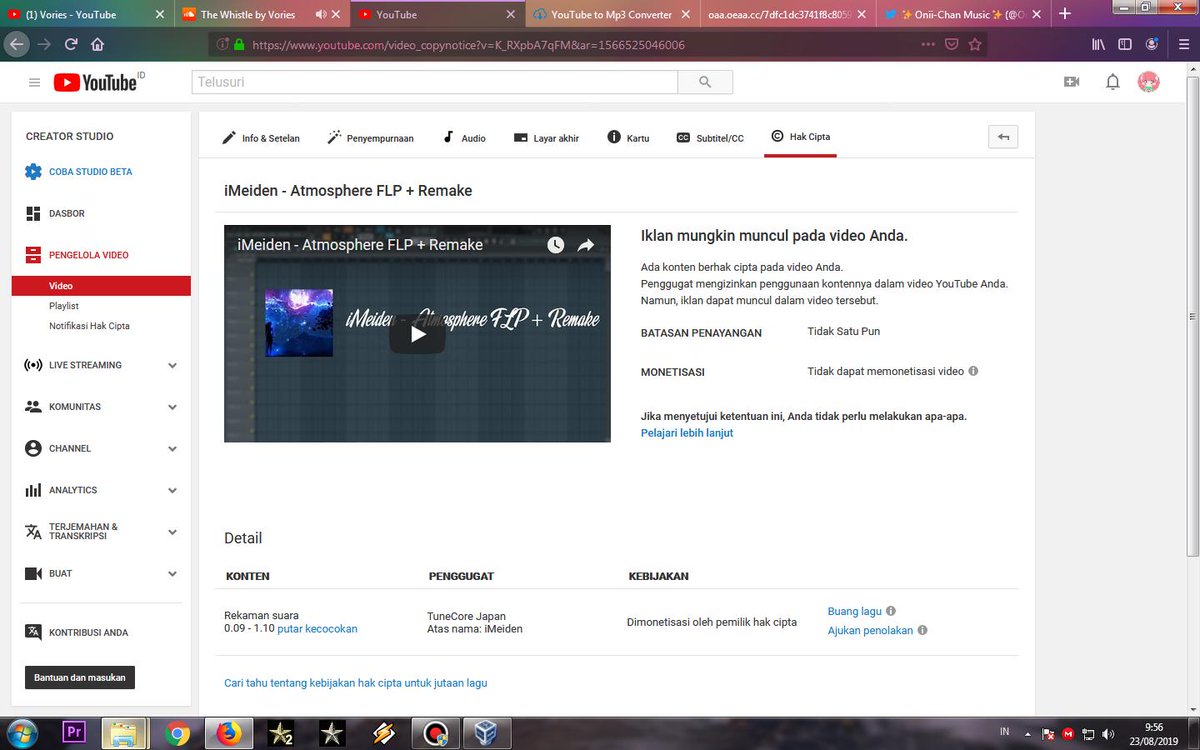Toggle Firefox sidebar view icon

[x=1125, y=45]
